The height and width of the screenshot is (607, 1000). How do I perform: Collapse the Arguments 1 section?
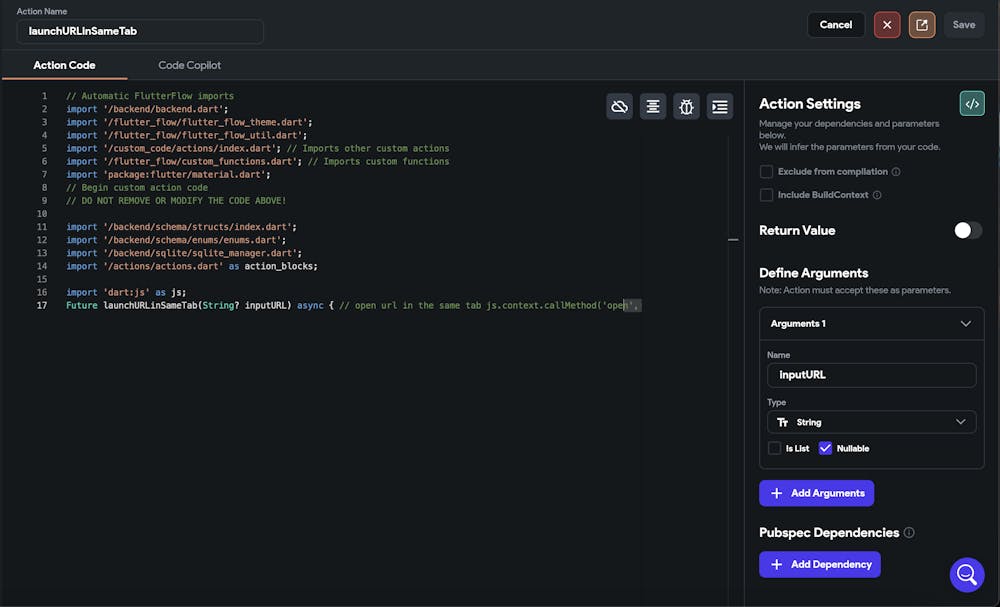pyautogui.click(x=965, y=324)
